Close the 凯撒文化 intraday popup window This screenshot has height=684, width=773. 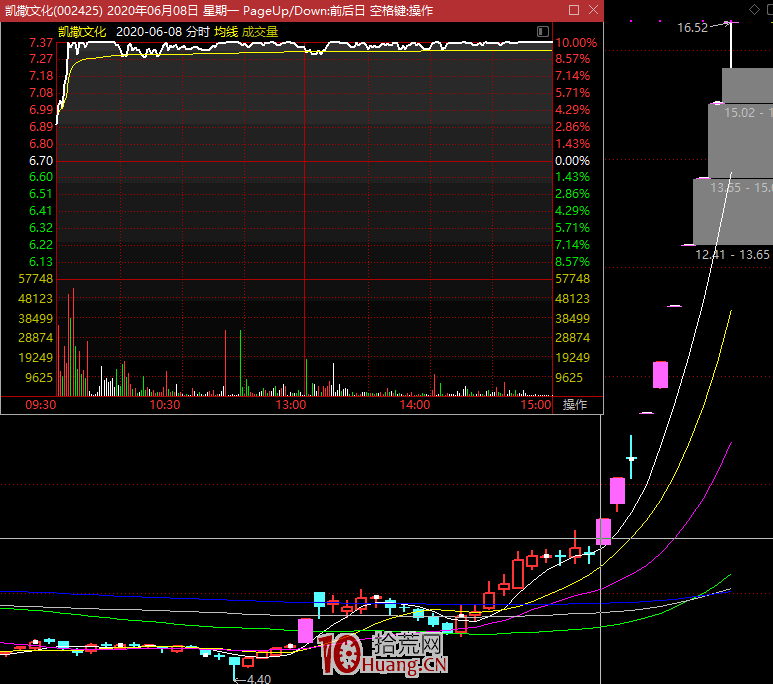tap(594, 10)
